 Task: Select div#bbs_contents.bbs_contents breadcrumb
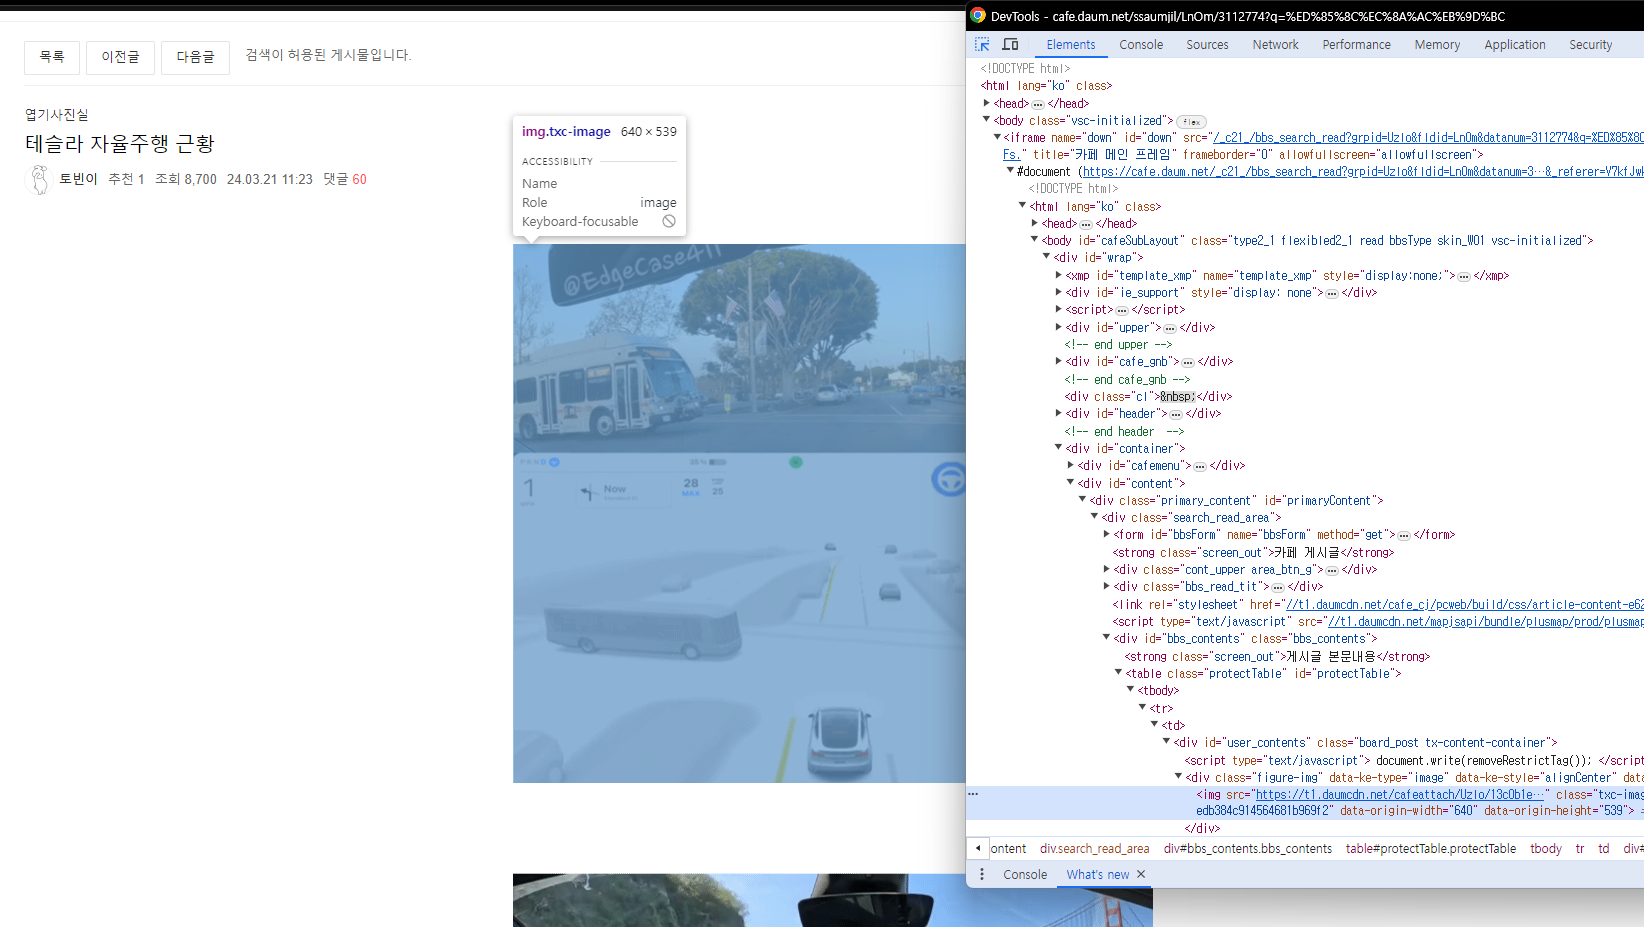click(x=1247, y=849)
